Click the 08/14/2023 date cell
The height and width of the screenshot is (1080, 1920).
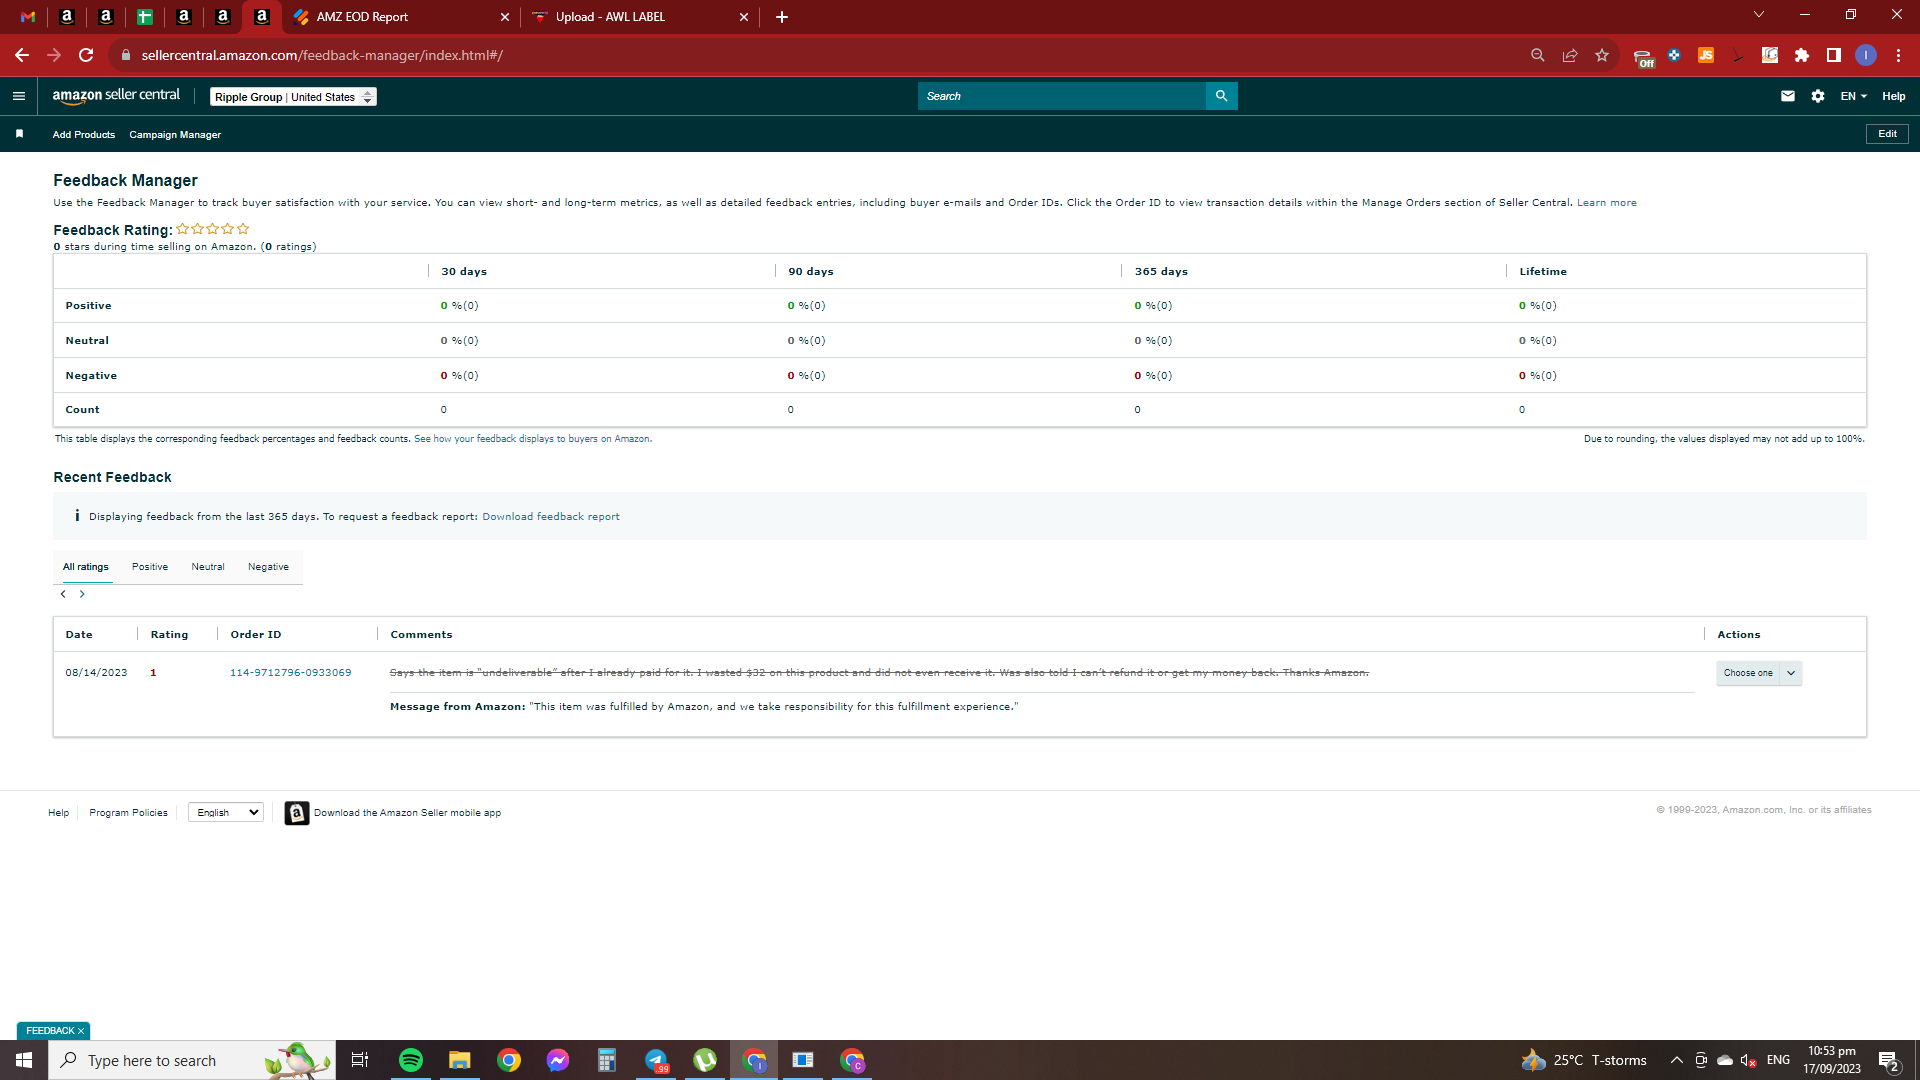pyautogui.click(x=97, y=673)
